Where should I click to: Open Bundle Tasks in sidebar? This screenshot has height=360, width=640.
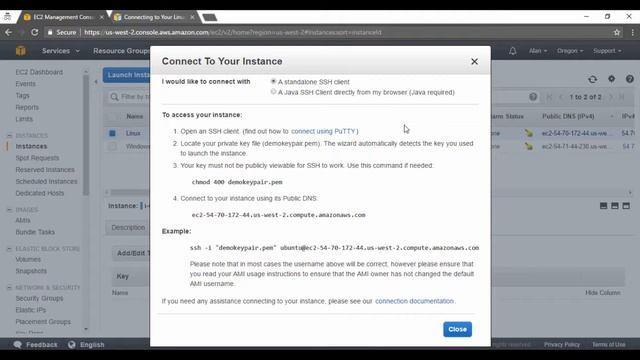(x=35, y=232)
